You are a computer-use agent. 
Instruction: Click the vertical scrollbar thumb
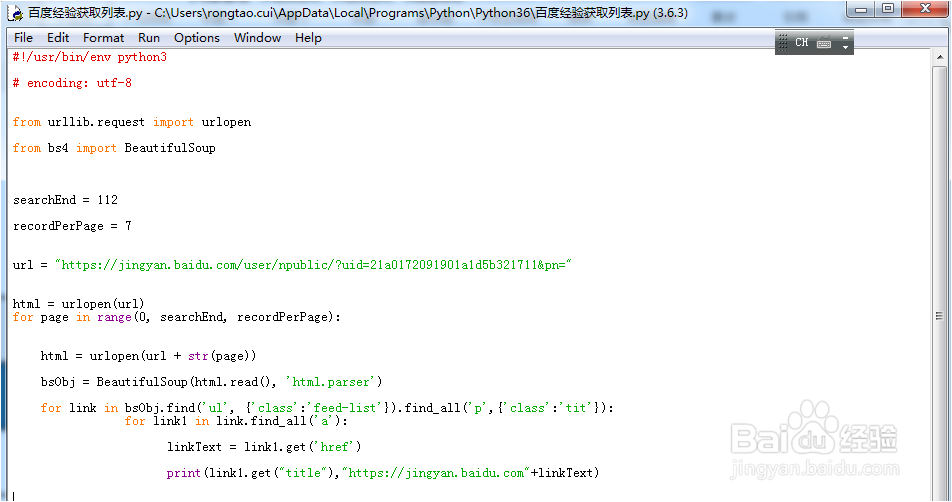(x=939, y=315)
